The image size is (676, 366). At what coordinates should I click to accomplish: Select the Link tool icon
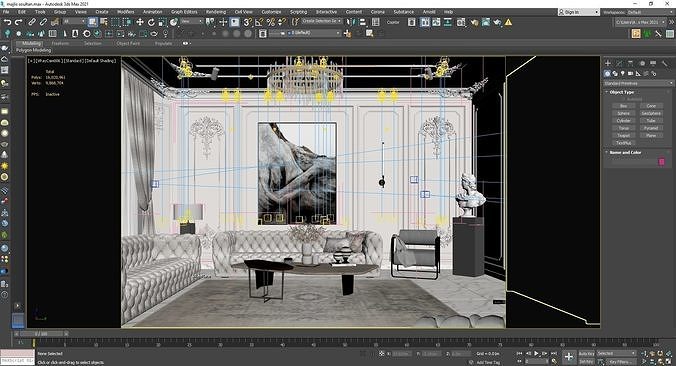click(x=32, y=22)
